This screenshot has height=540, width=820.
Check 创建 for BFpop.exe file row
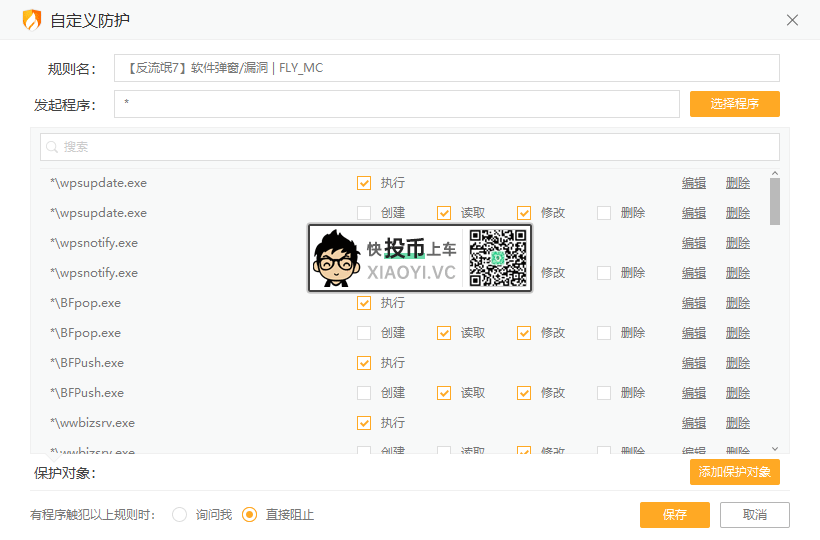(x=364, y=333)
